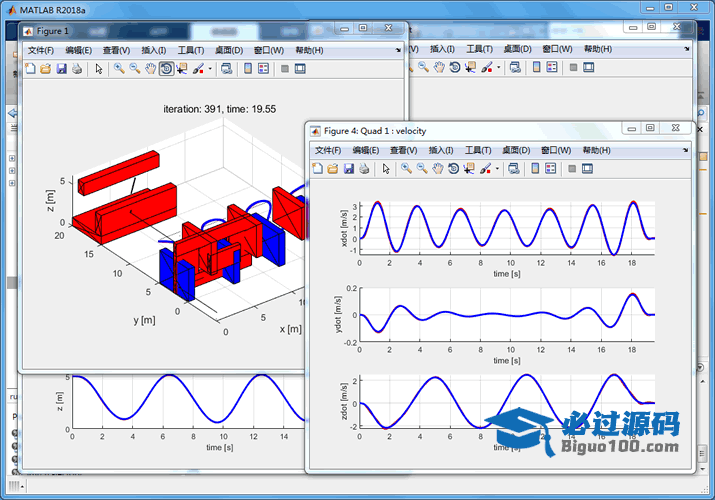Expand brush dropdown arrow in Figure 1 toolbar

(210, 69)
